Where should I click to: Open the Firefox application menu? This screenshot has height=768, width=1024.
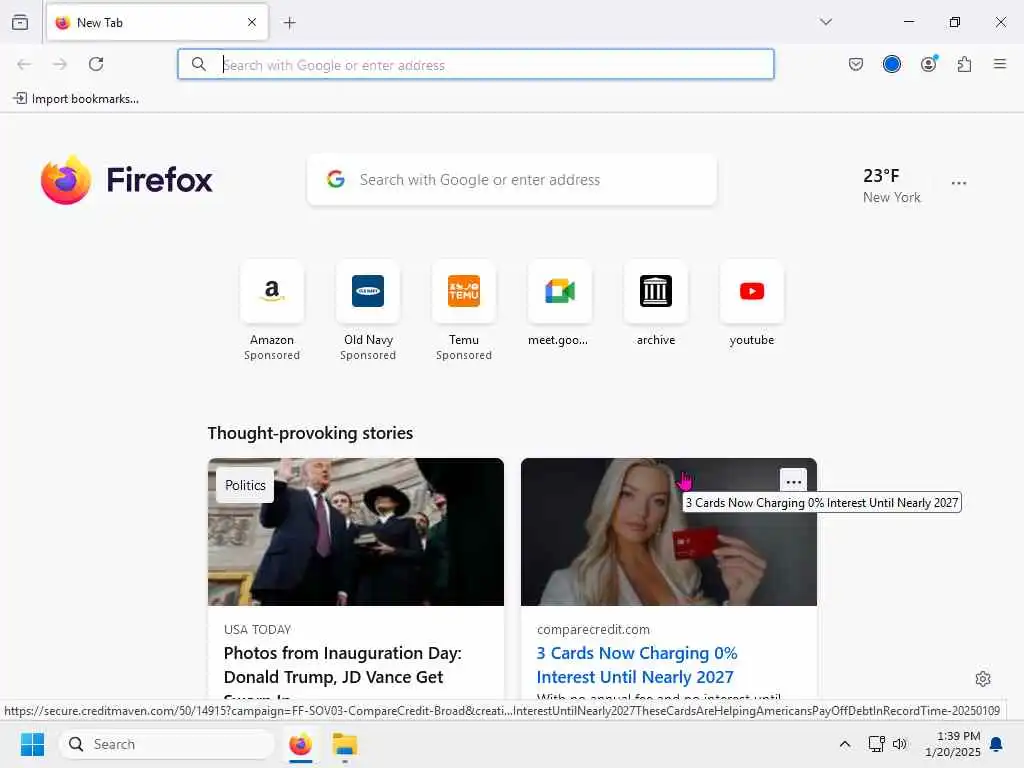(1000, 64)
